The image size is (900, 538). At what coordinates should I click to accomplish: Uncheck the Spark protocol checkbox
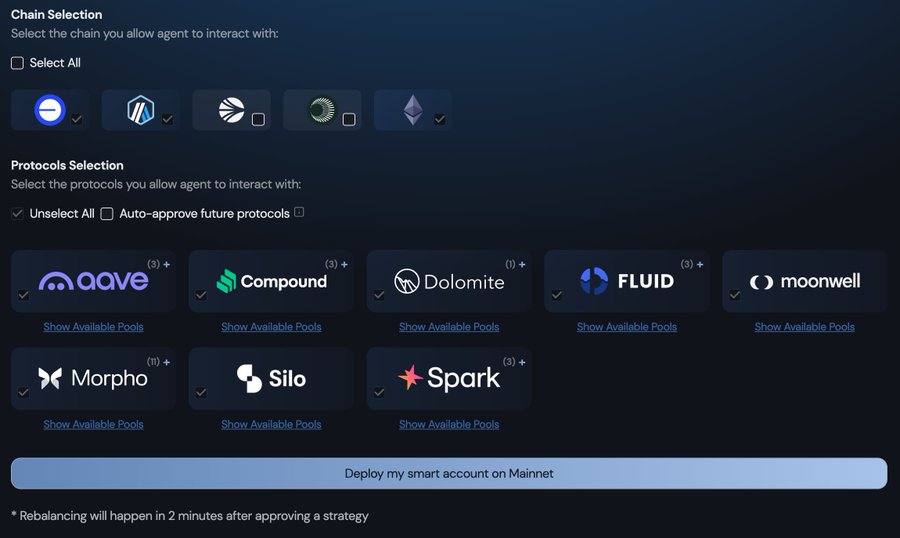point(379,393)
